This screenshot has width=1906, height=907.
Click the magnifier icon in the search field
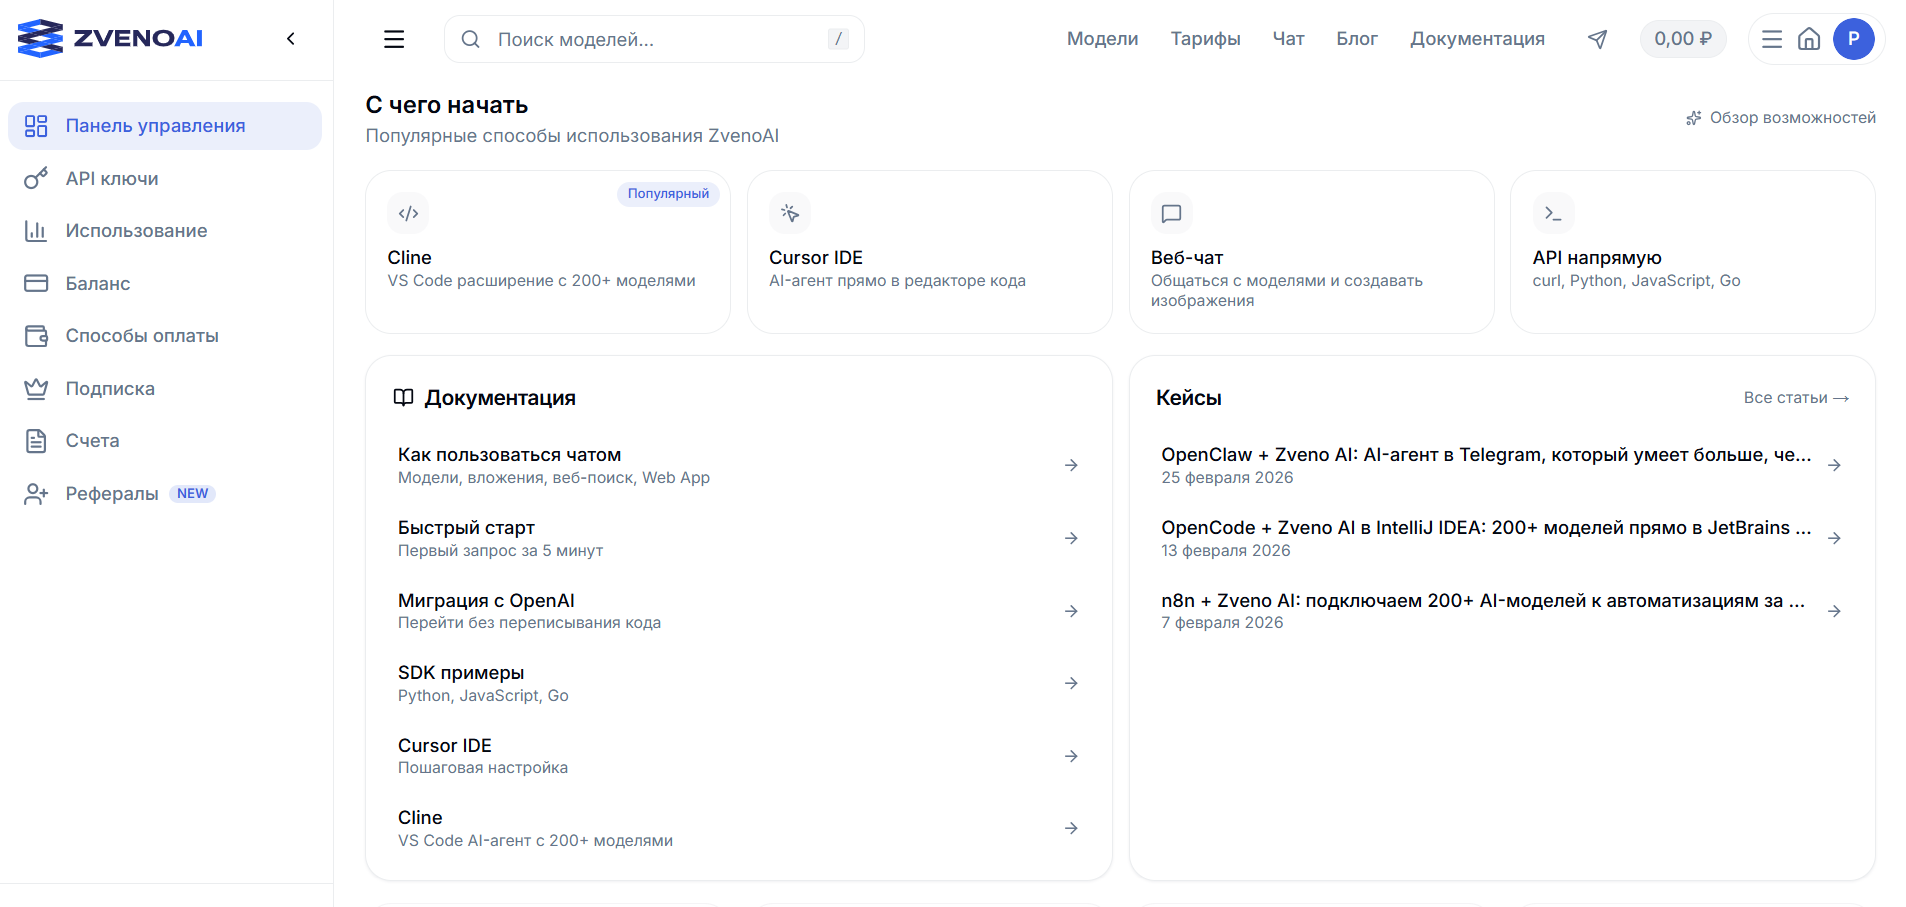click(x=470, y=39)
